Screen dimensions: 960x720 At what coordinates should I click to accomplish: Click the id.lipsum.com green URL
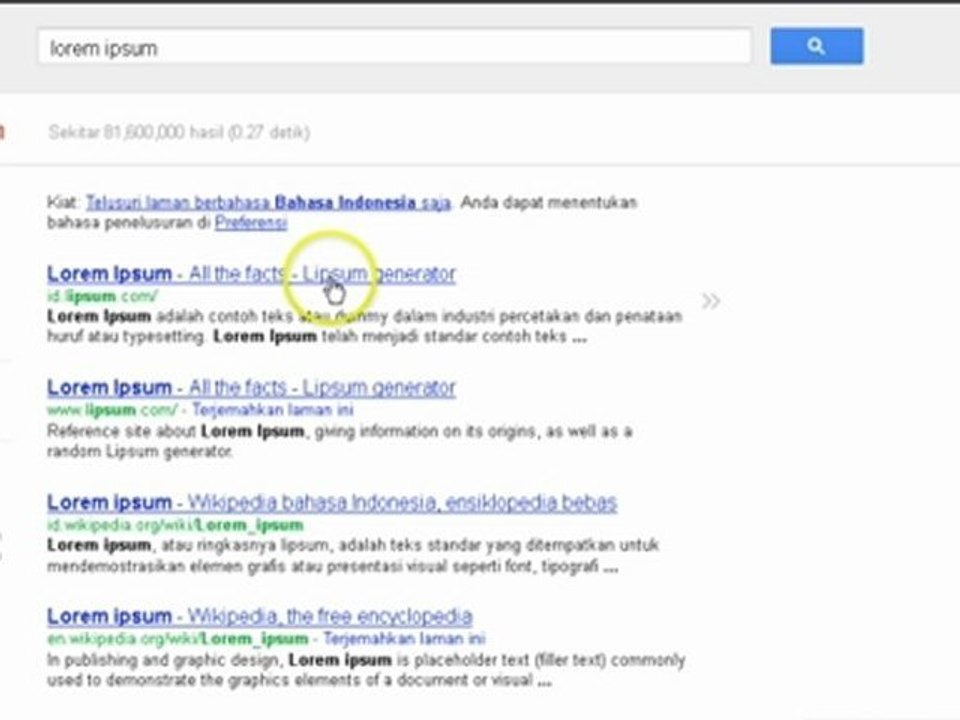[102, 296]
